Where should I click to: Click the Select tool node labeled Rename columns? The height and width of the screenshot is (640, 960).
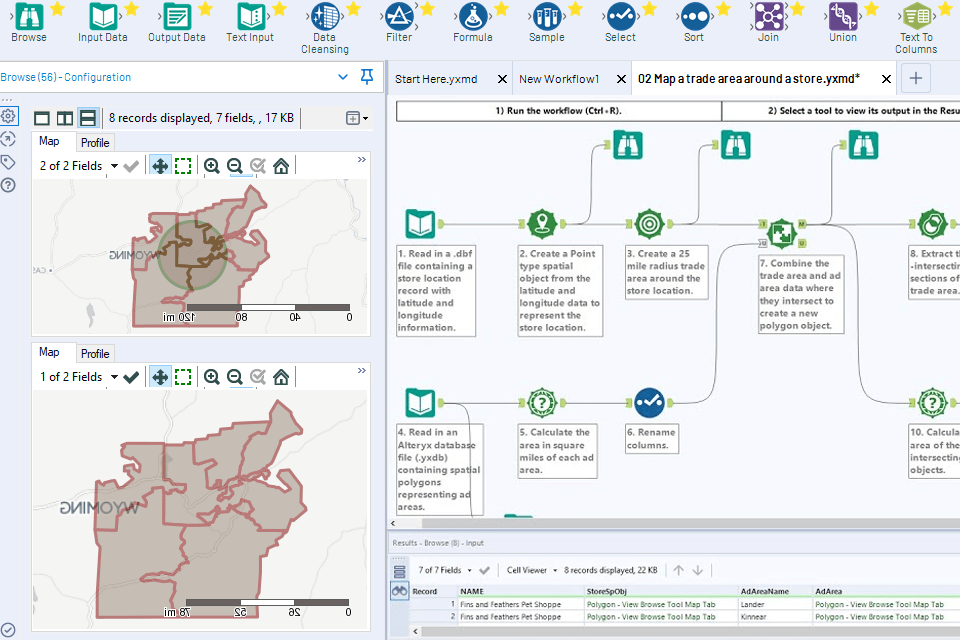(x=650, y=402)
